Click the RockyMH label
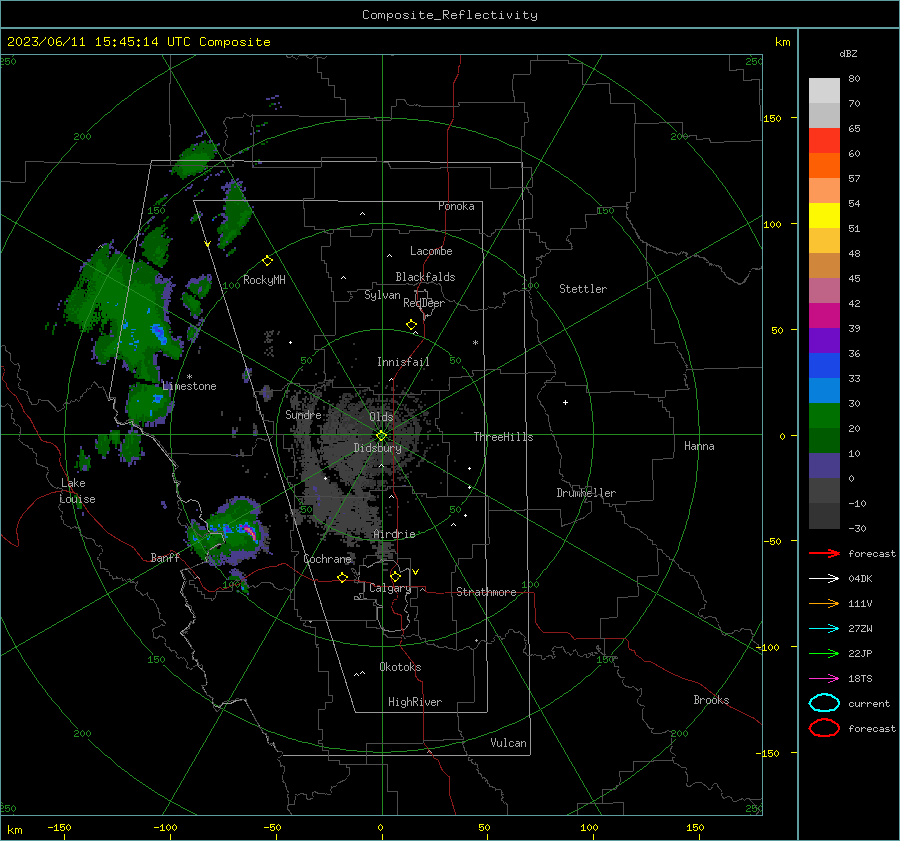The width and height of the screenshot is (900, 841). pyautogui.click(x=264, y=280)
